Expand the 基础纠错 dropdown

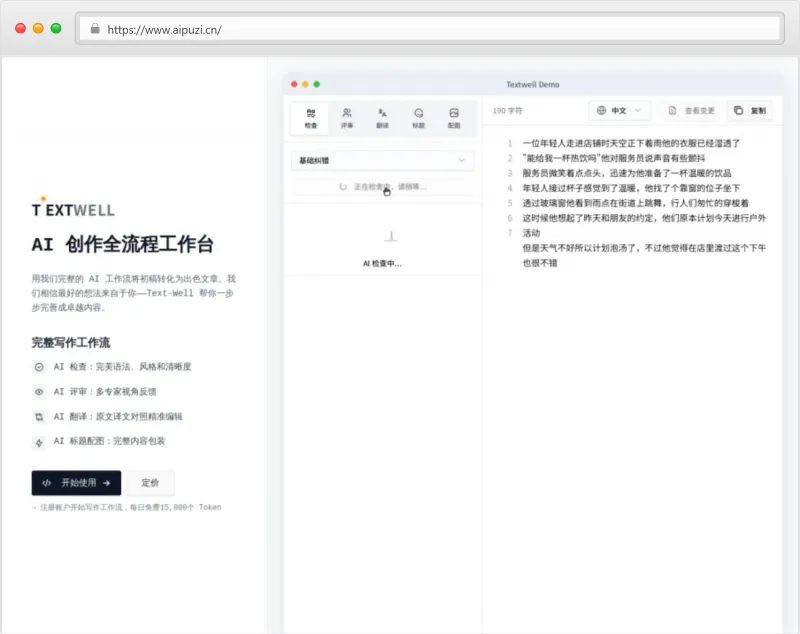tap(382, 160)
